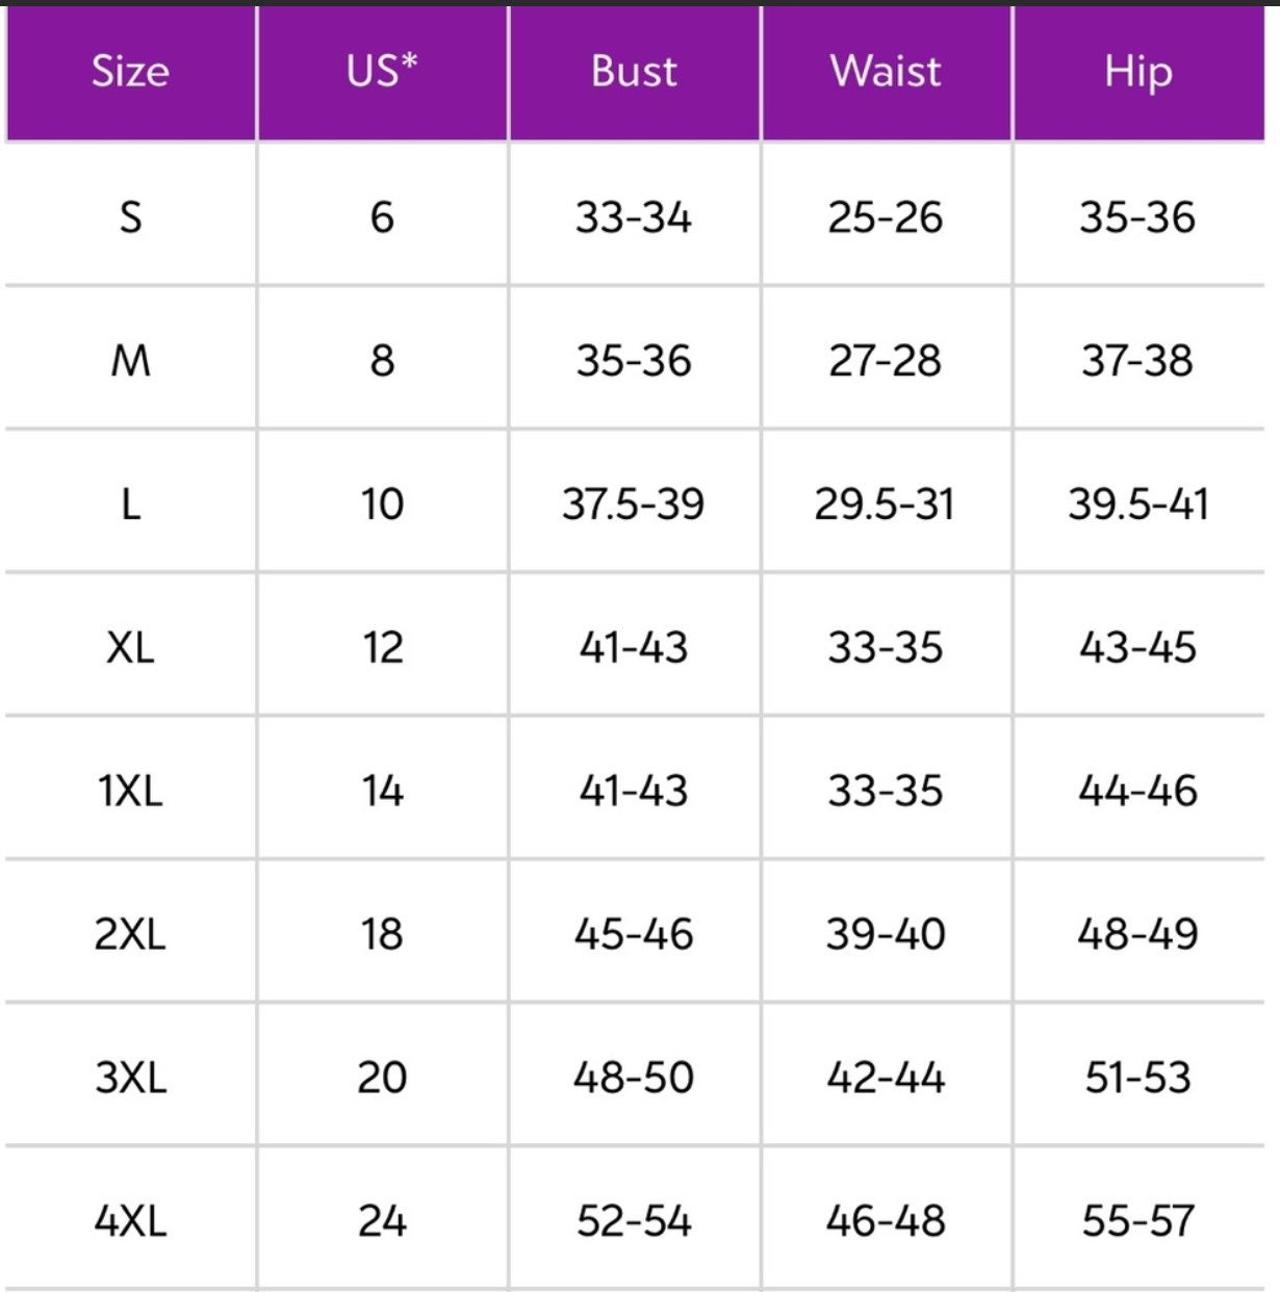The image size is (1280, 1292).
Task: Click hip measurement 55-57
Action: coord(1139,1220)
